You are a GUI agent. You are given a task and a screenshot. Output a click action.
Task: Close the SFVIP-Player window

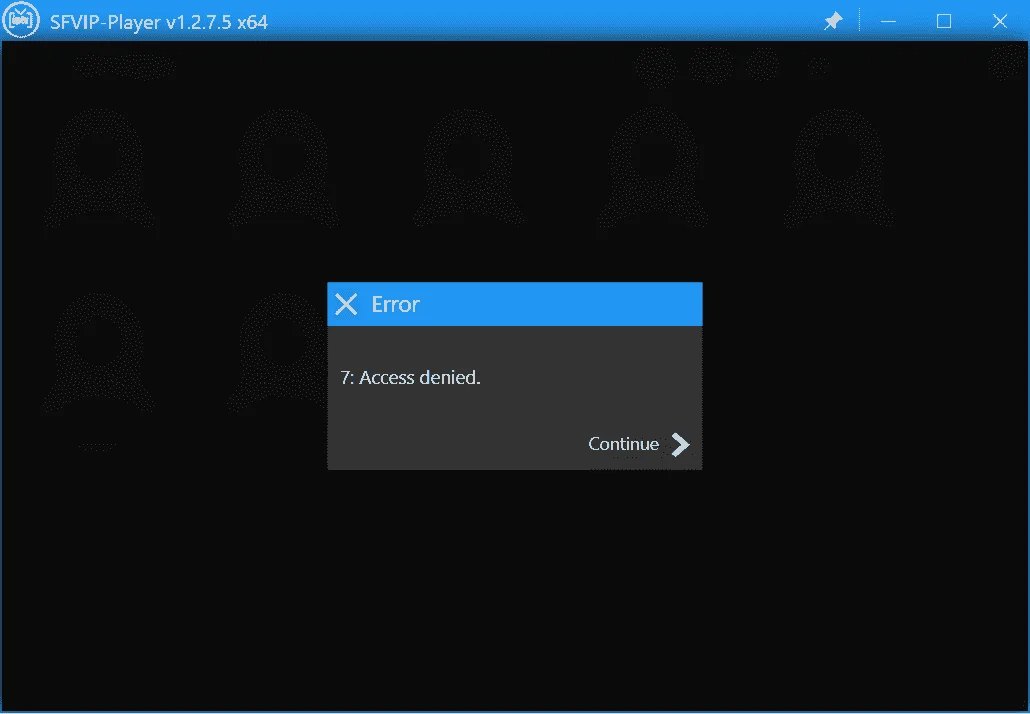tap(1000, 22)
